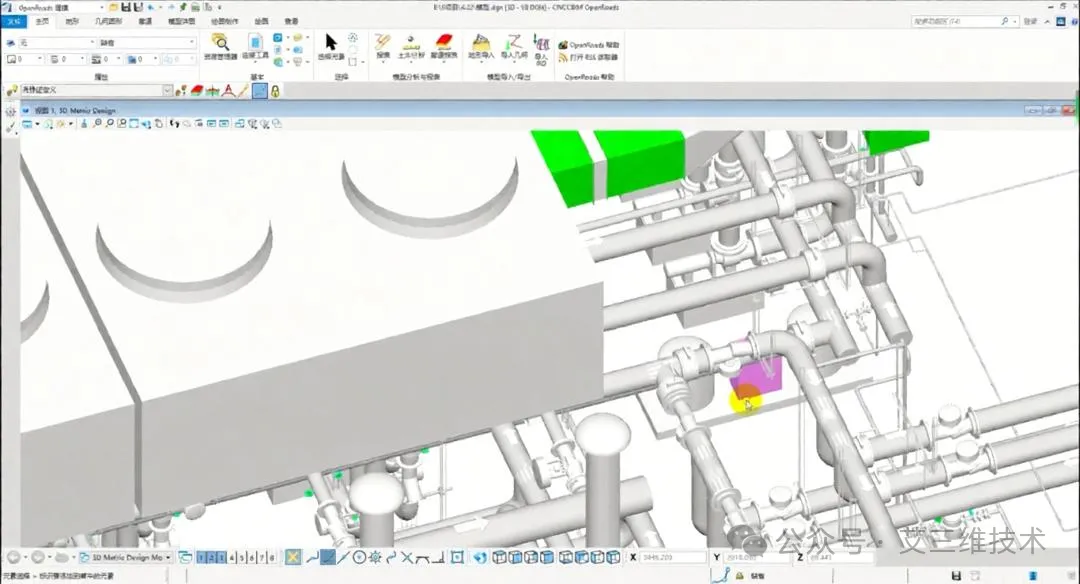The height and width of the screenshot is (584, 1080).
Task: Switch to the 绘图制作 tab
Action: (225, 21)
